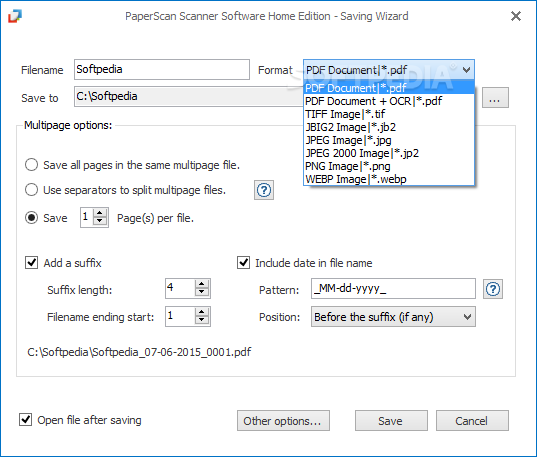
Task: Select Save all pages in same multipage file
Action: coord(32,165)
